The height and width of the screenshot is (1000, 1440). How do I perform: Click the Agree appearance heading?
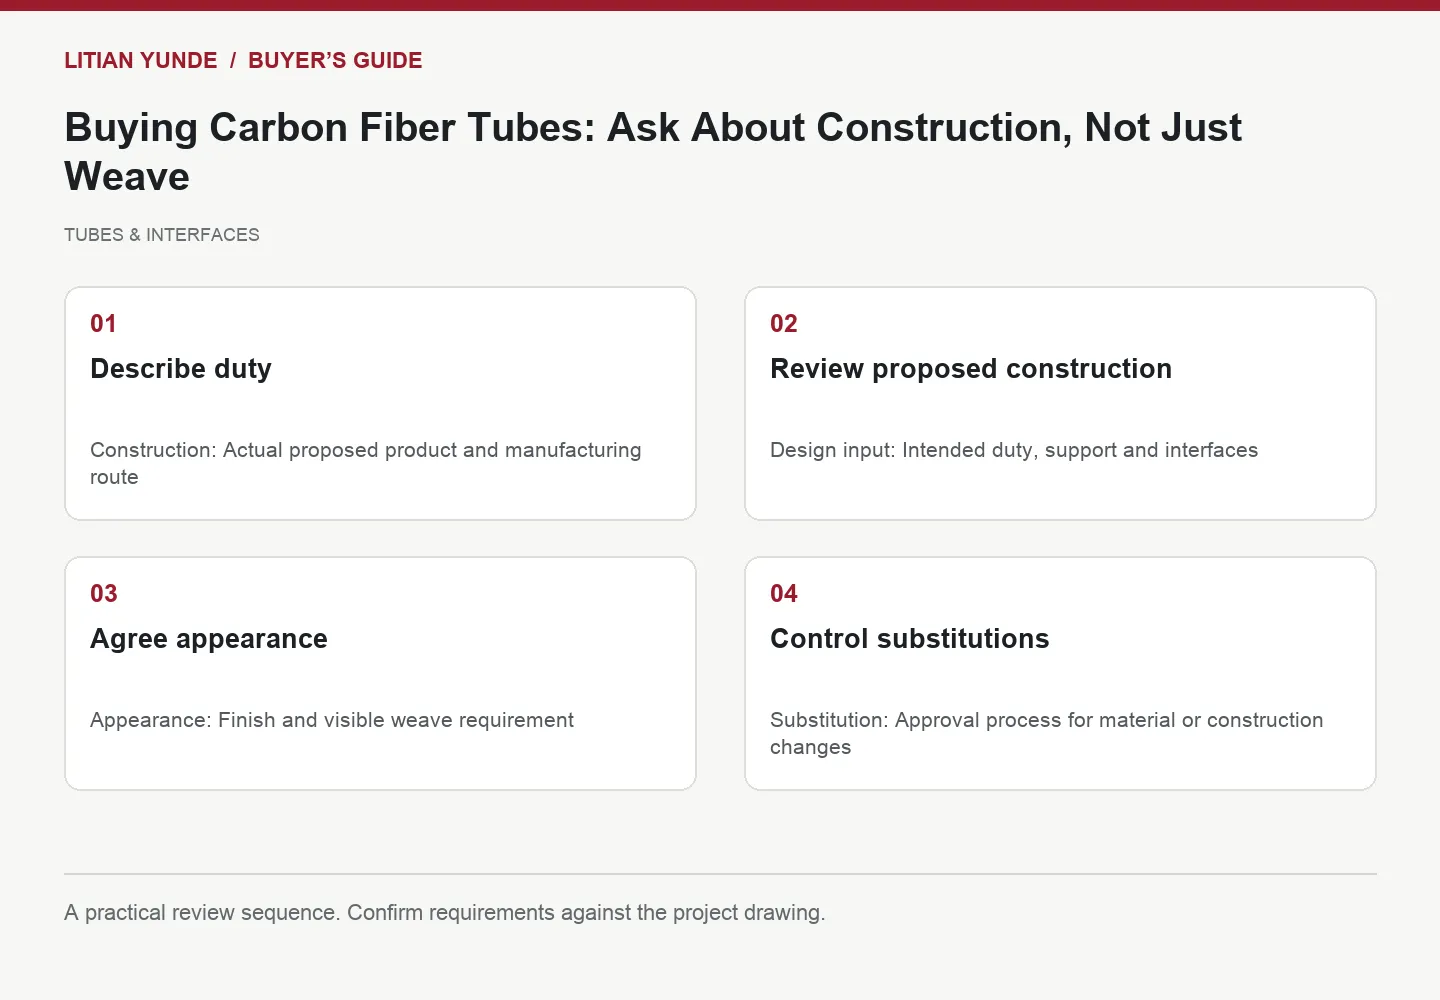click(x=209, y=639)
